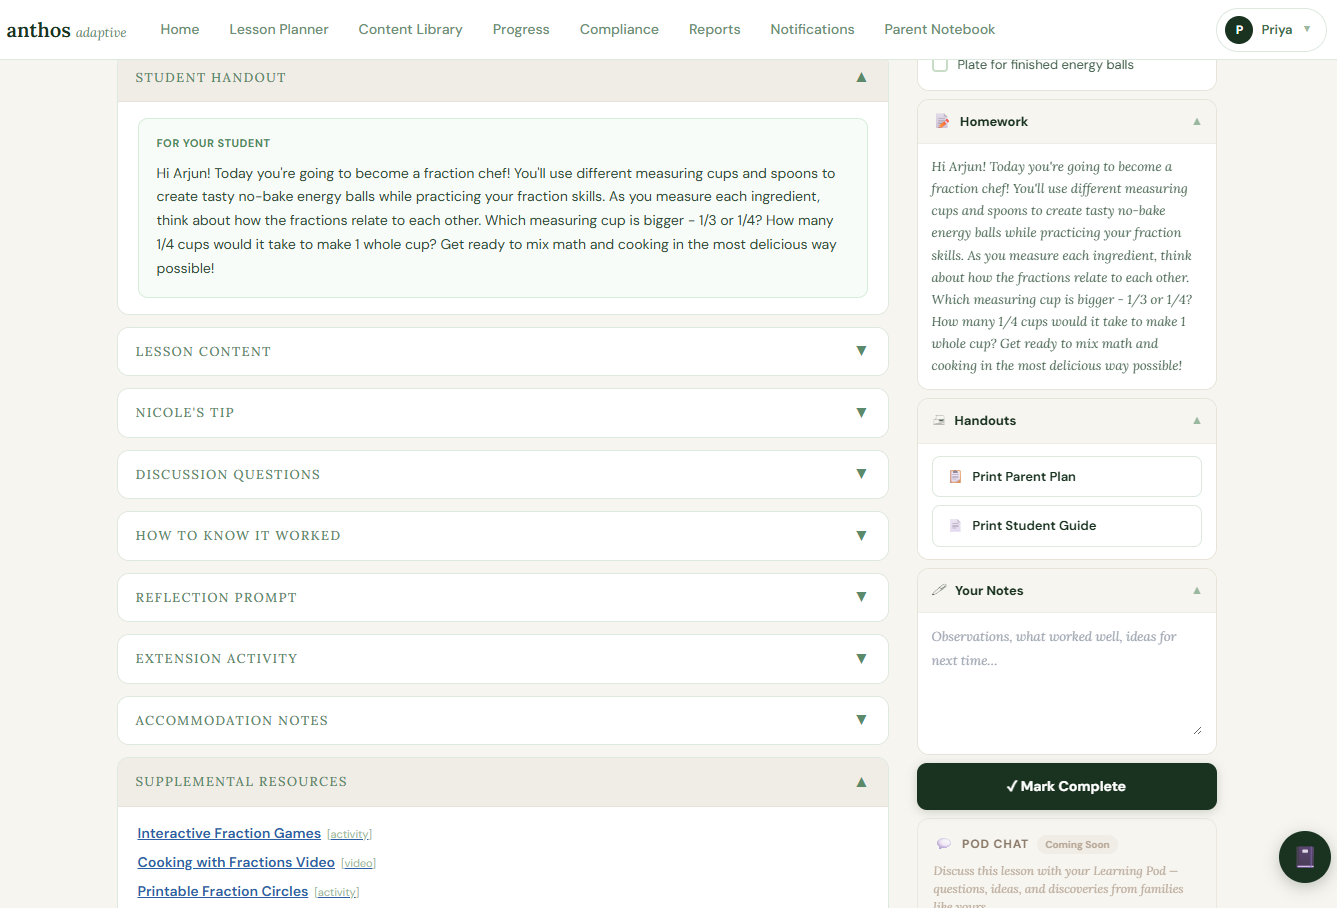Click the anthos adaptive logo
Image resolution: width=1337 pixels, height=908 pixels.
click(x=67, y=30)
